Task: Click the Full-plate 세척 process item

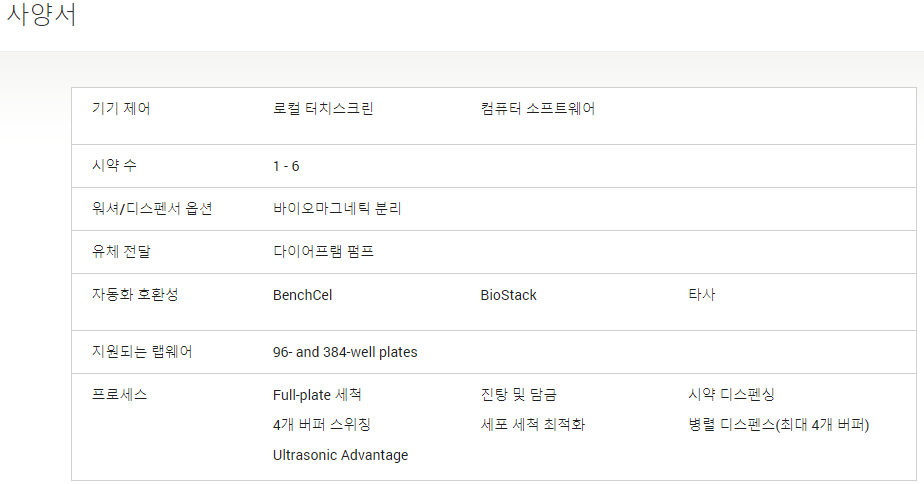Action: 317,394
